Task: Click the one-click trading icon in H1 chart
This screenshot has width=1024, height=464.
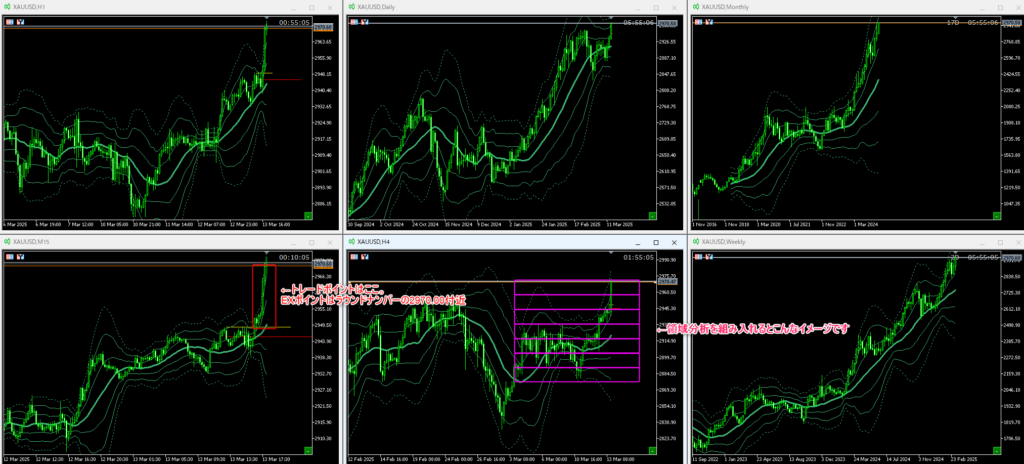Action: click(x=9, y=20)
